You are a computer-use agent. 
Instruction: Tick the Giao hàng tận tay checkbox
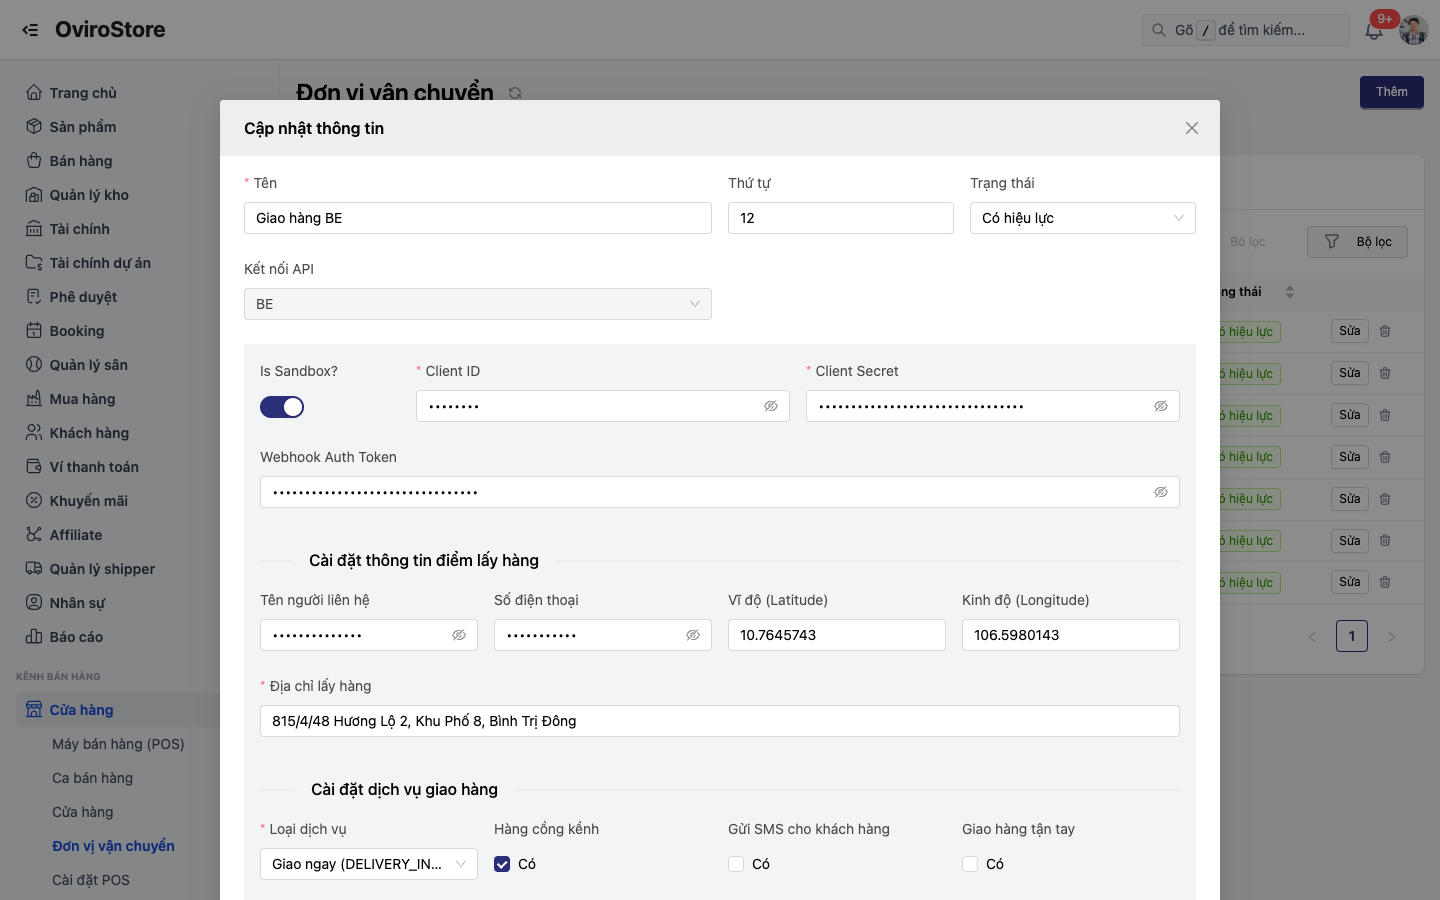970,864
